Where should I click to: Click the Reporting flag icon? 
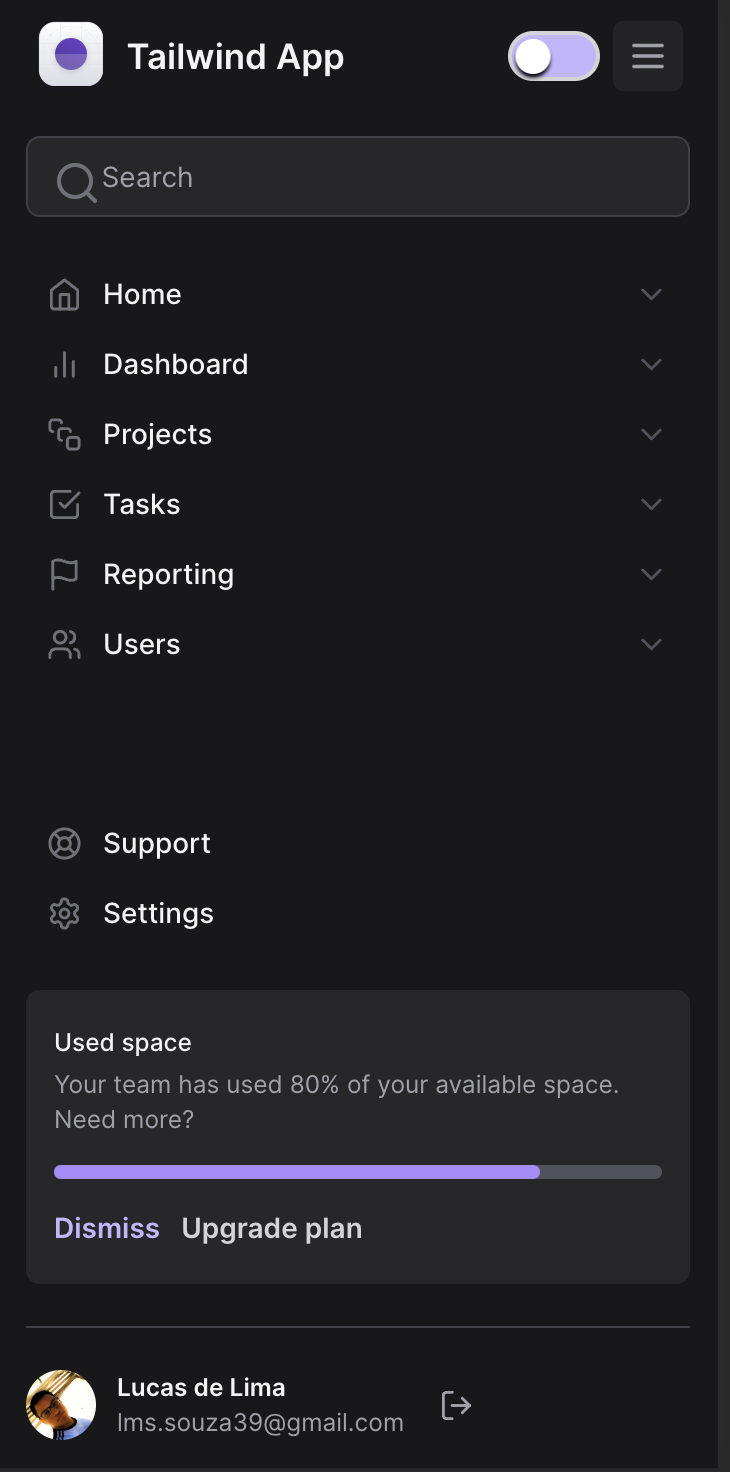(64, 574)
